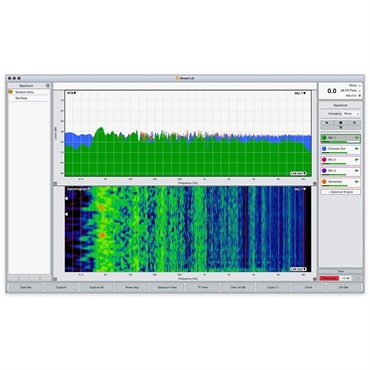
Task: Open the RTA graph type menu
Action: tap(72, 93)
